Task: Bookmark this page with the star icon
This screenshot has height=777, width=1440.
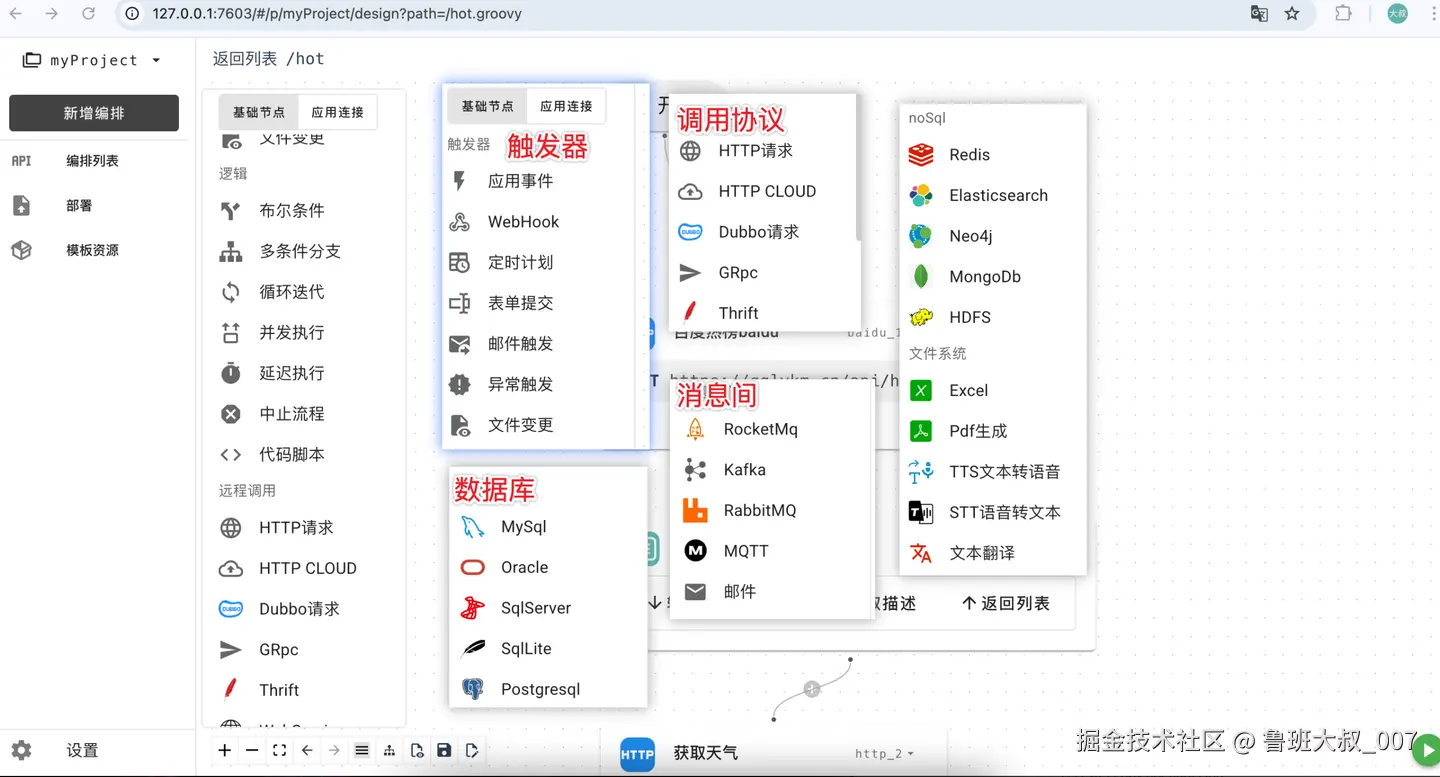Action: click(1292, 14)
